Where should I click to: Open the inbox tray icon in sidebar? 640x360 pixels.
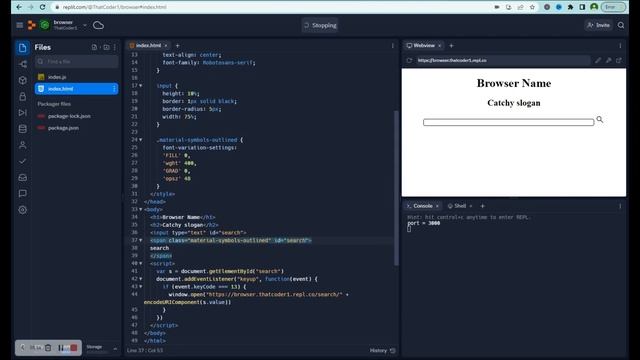(22, 178)
